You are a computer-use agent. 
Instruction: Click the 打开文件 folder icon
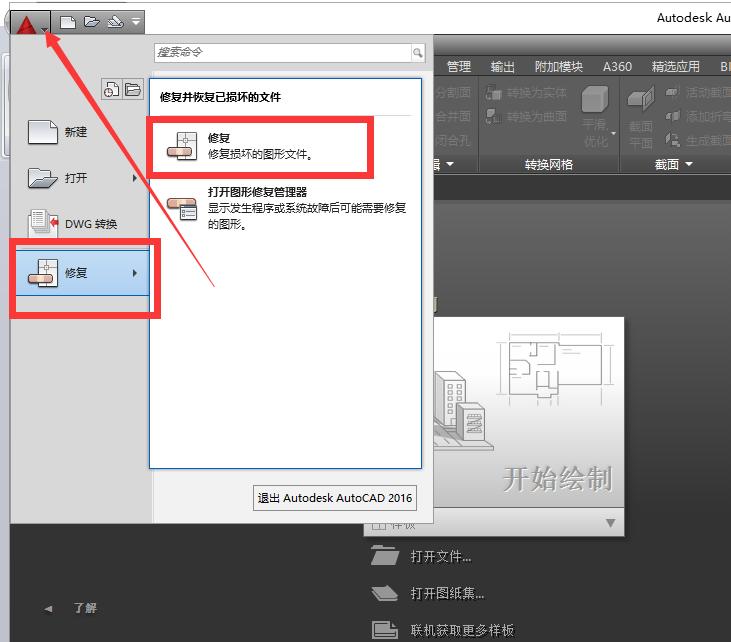[385, 556]
